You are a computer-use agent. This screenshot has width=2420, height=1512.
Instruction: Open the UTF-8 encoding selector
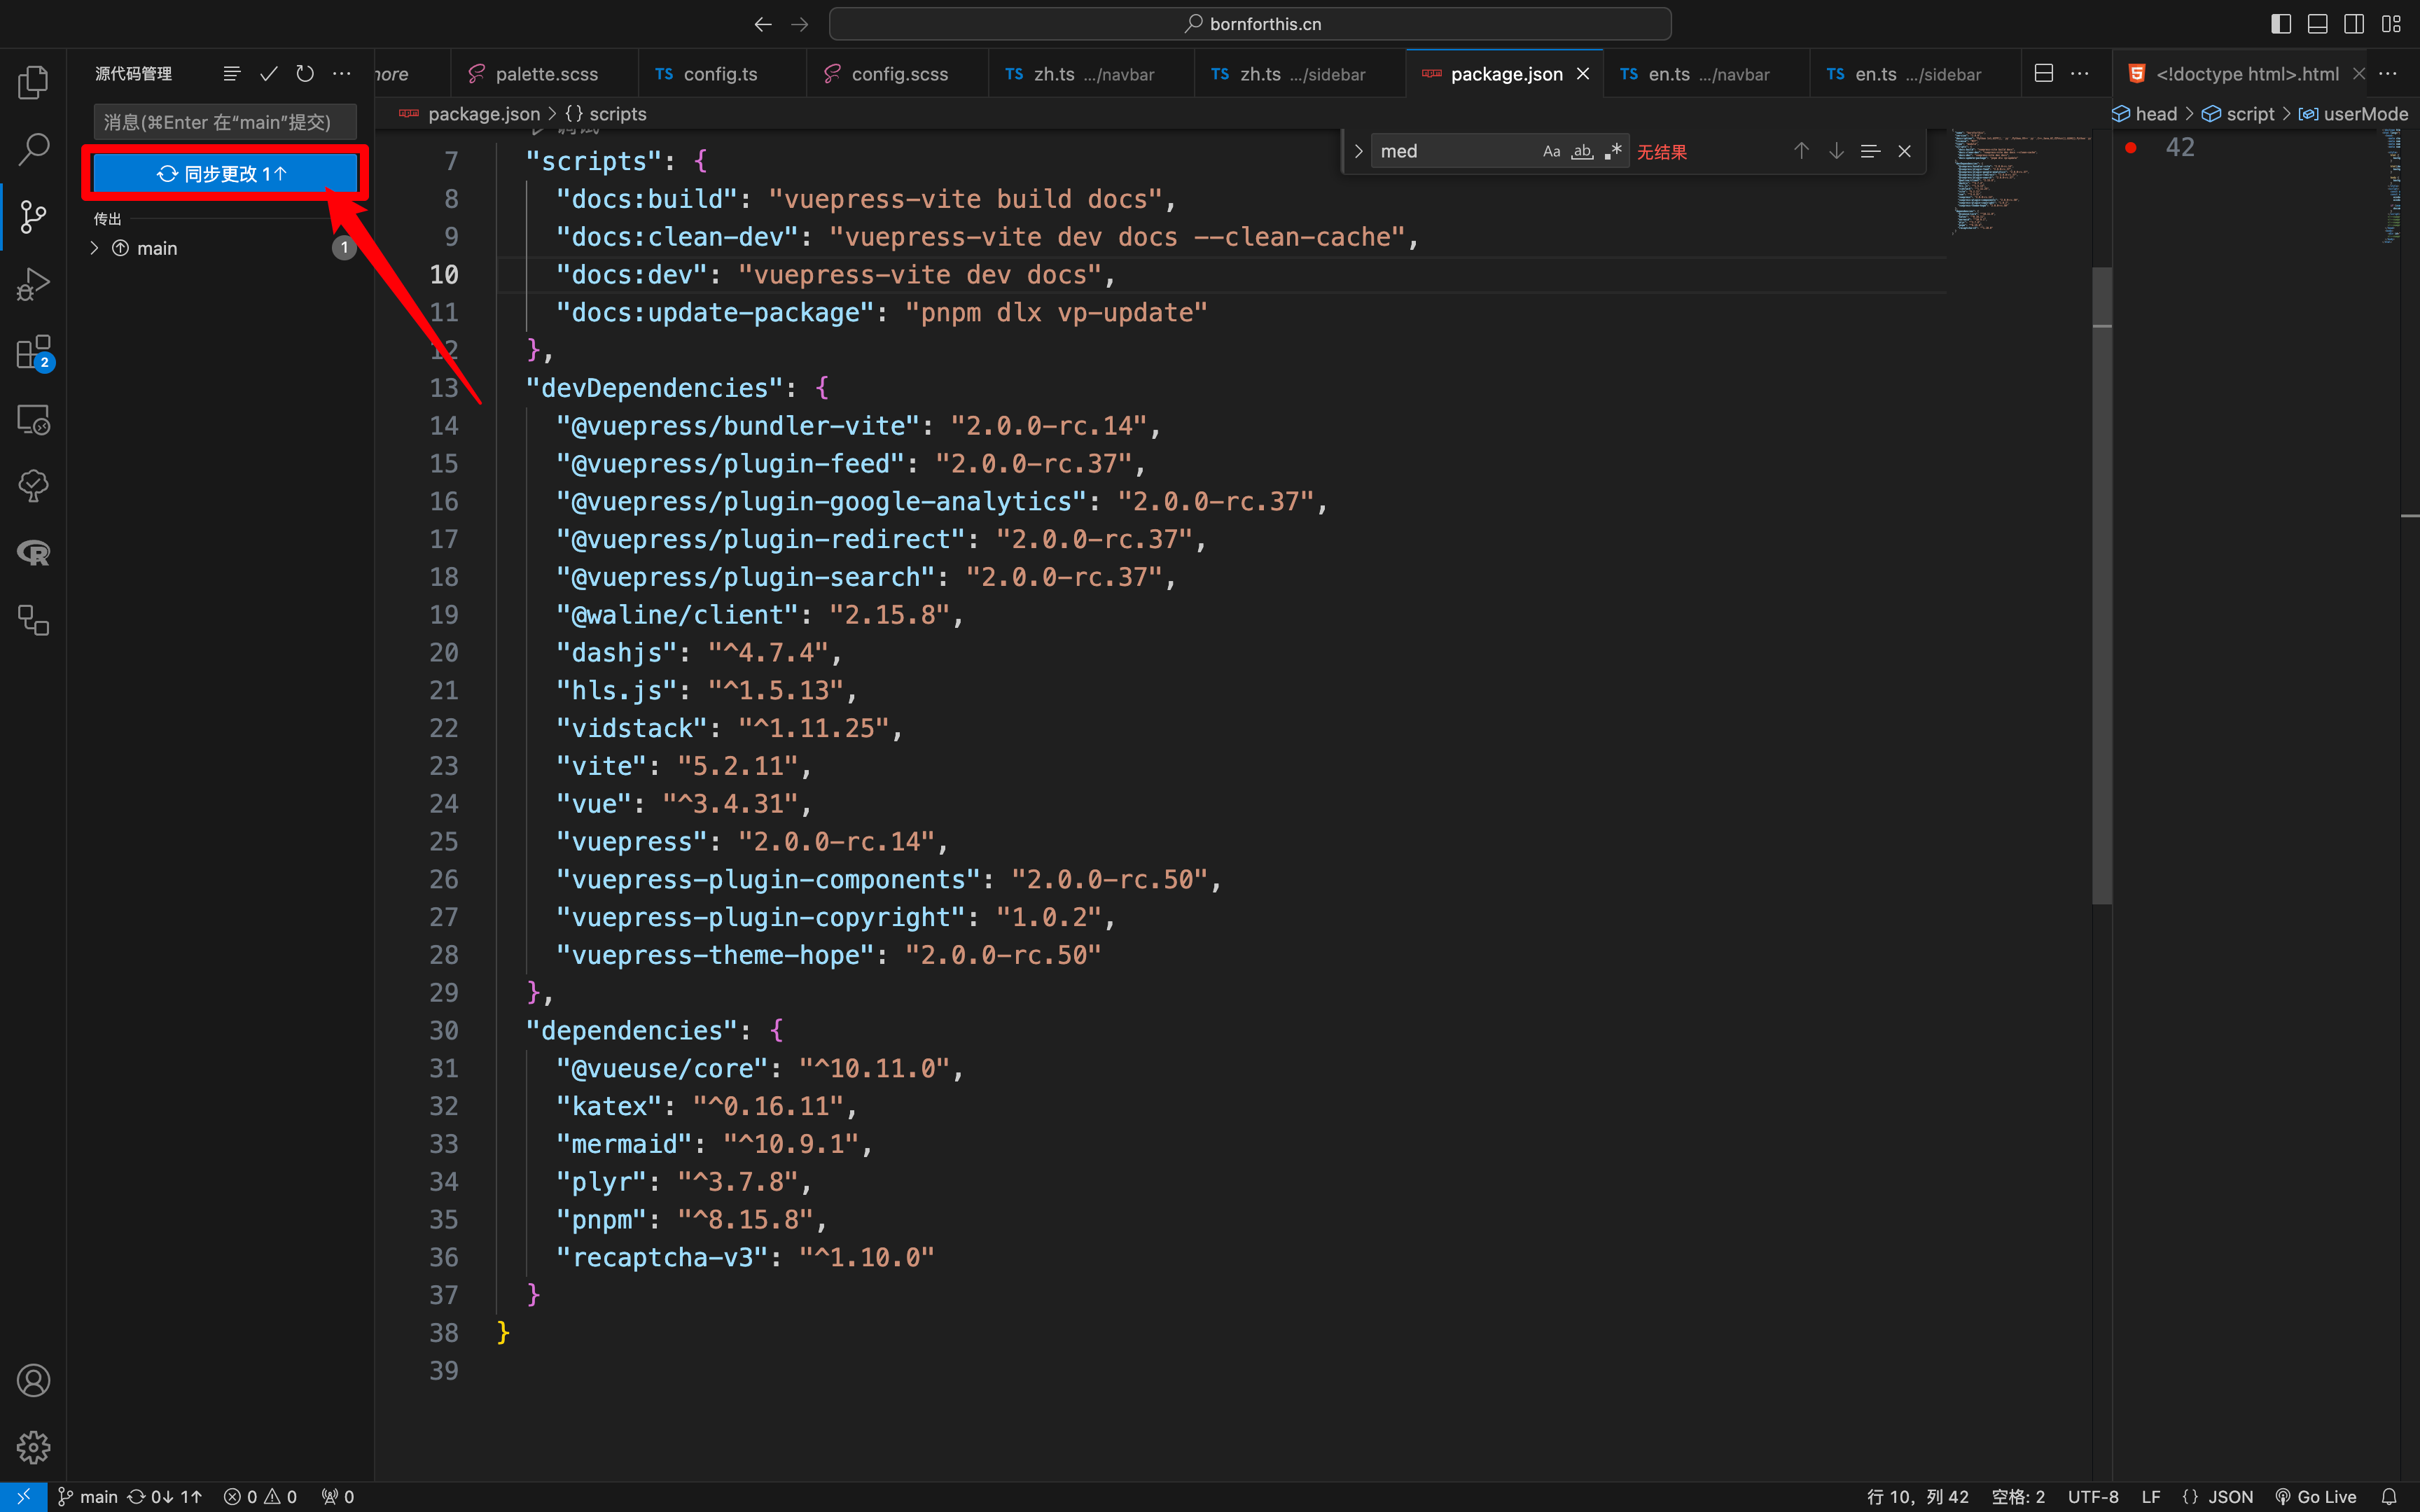(x=2093, y=1497)
